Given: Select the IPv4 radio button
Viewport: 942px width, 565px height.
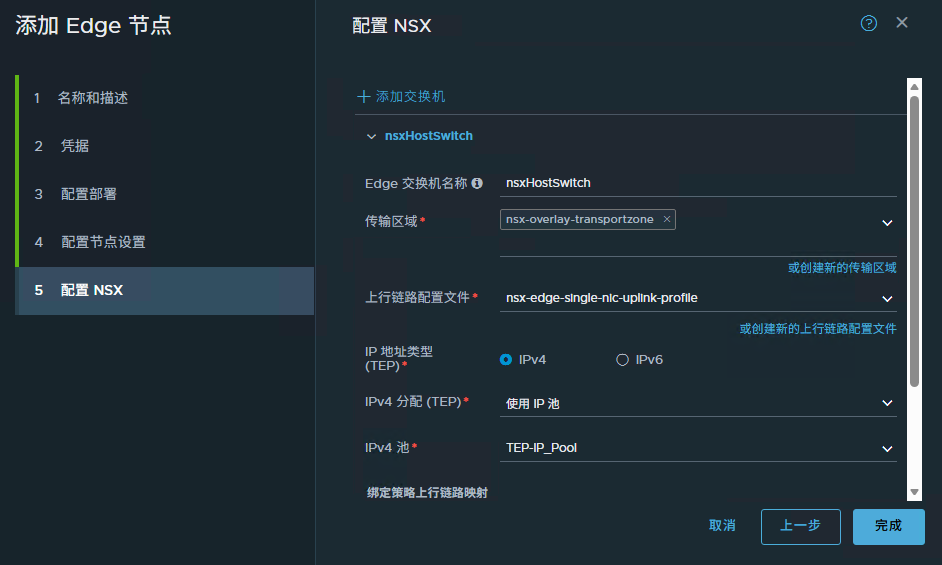Looking at the screenshot, I should [x=506, y=359].
